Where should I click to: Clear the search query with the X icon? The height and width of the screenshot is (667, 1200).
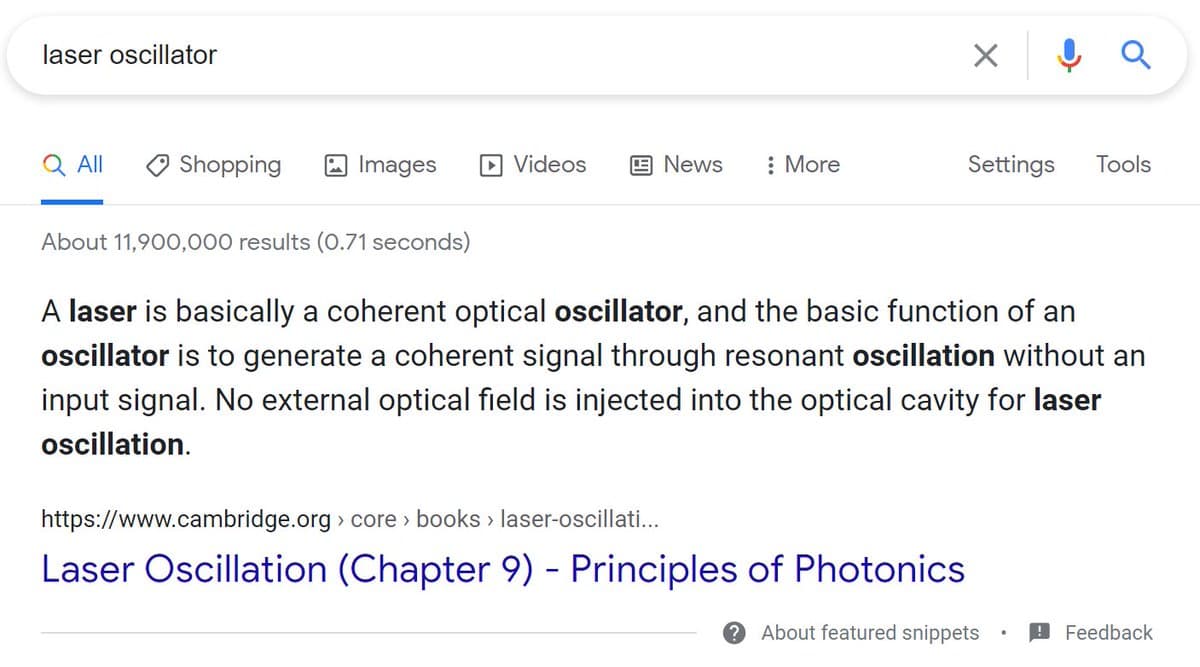click(x=985, y=55)
